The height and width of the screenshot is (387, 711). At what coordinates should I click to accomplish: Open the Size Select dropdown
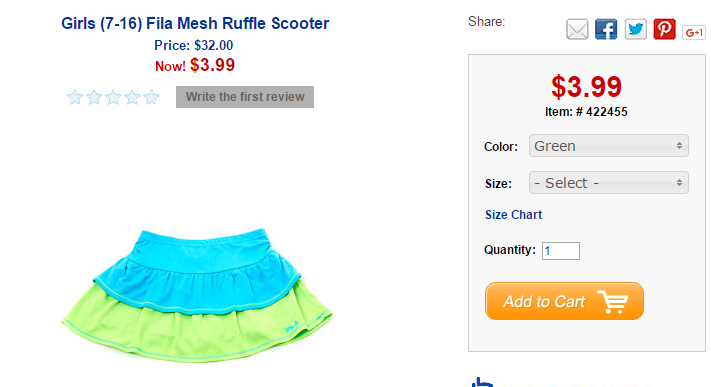point(609,183)
